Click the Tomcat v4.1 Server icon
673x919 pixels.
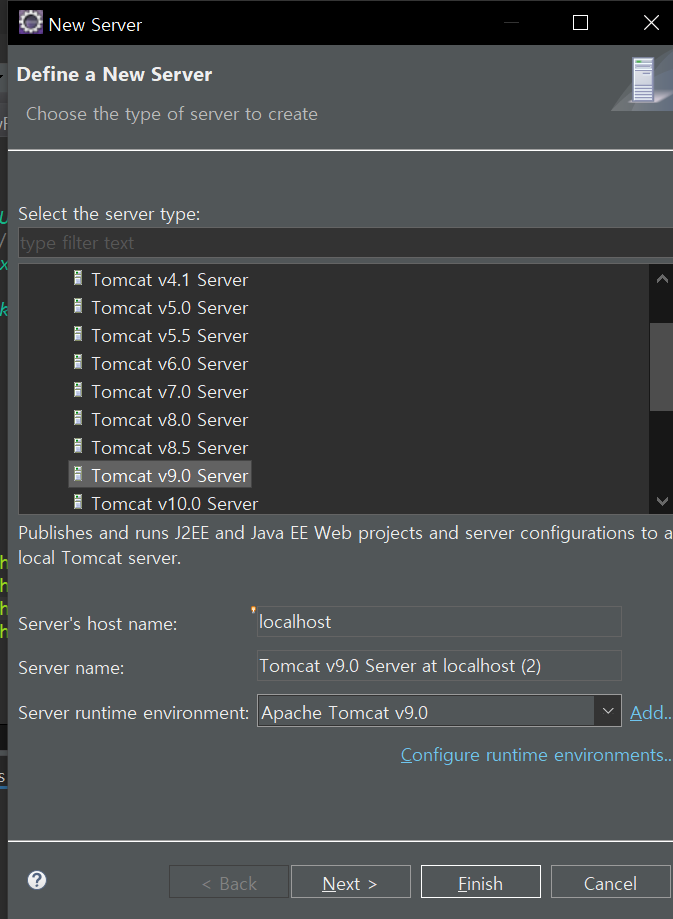click(x=77, y=278)
